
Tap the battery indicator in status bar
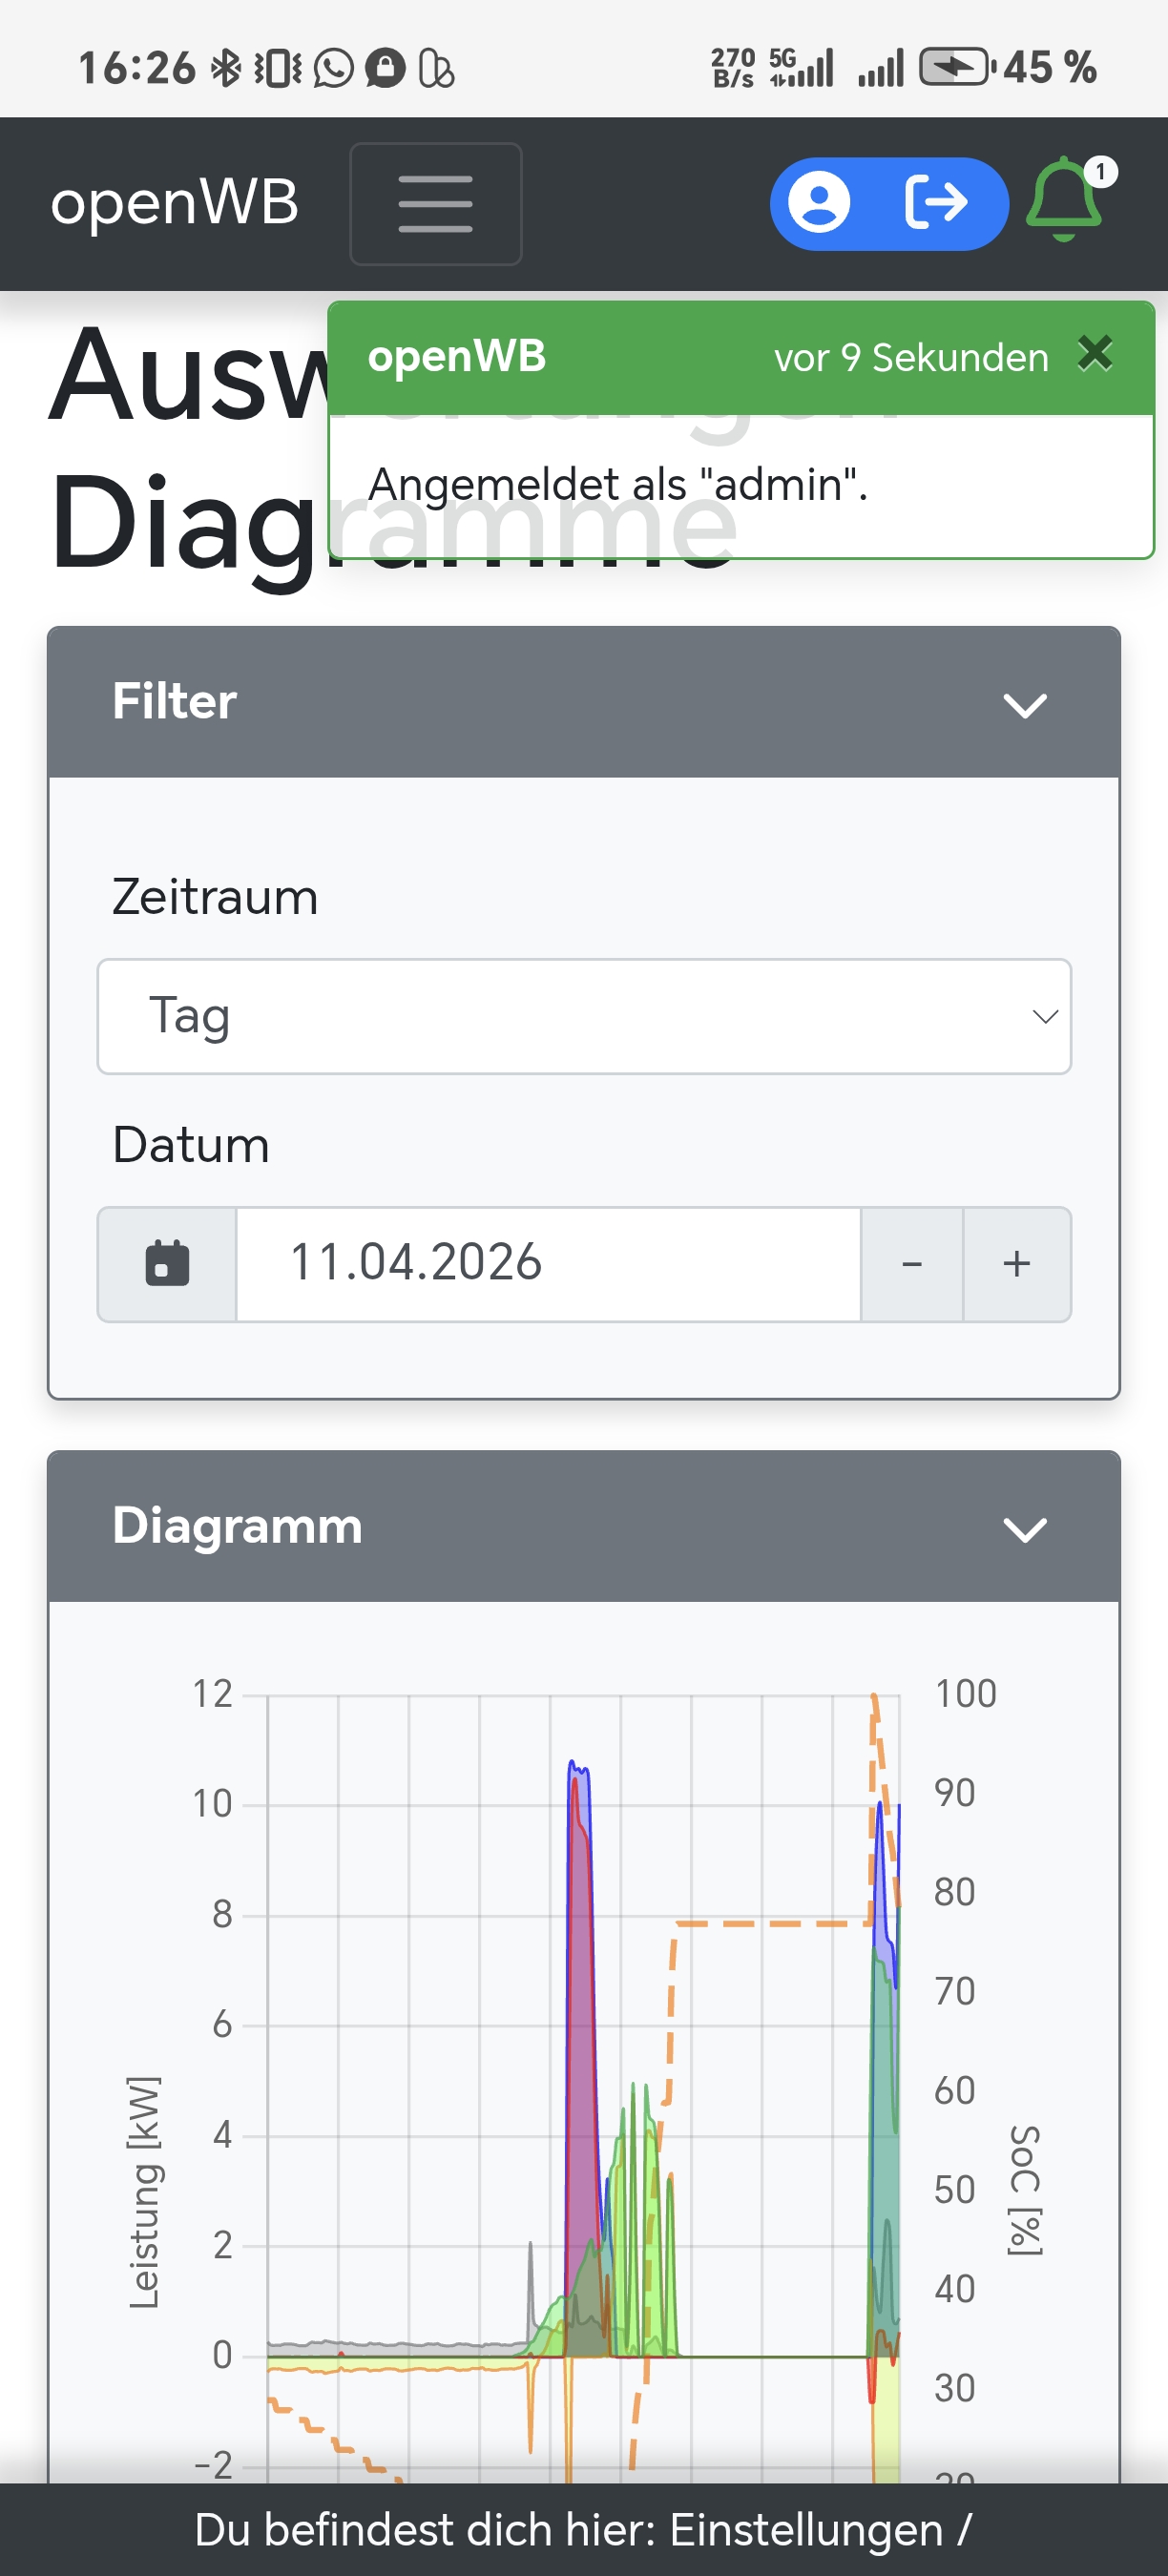(x=953, y=68)
